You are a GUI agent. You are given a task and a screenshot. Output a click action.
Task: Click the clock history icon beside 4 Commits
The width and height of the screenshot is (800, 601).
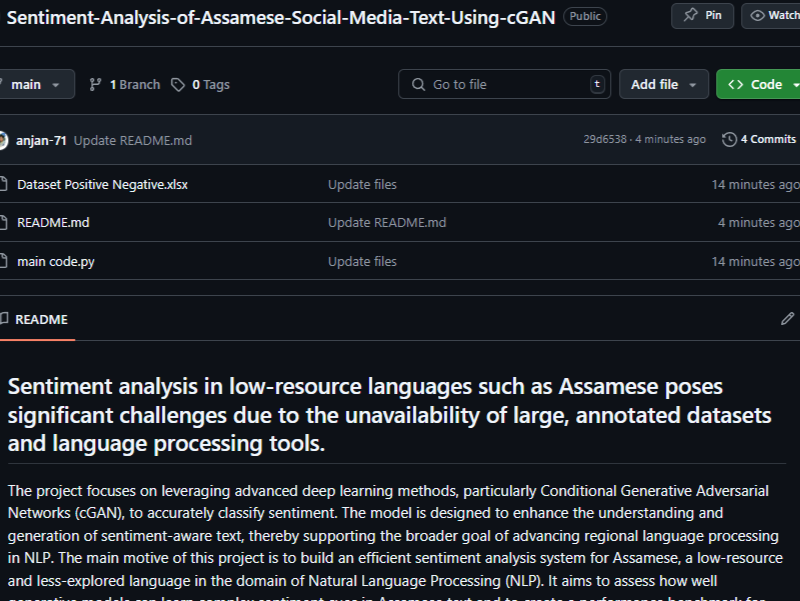pos(729,139)
